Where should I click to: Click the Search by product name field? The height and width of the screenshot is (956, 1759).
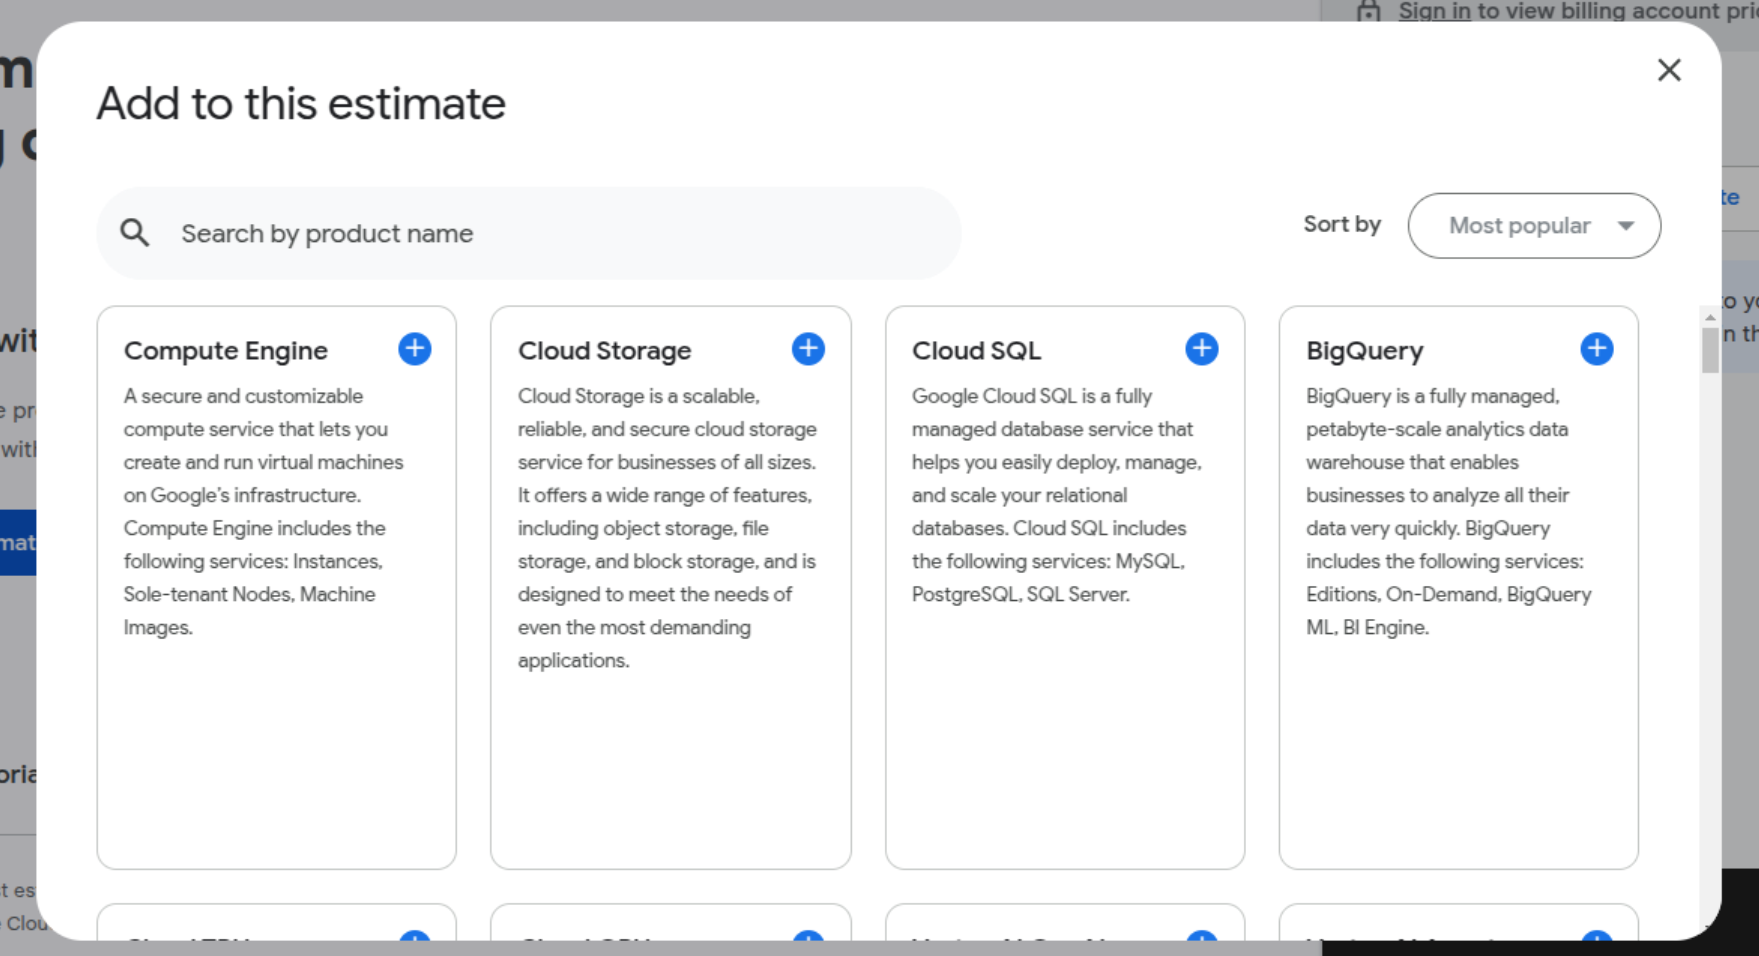pos(500,232)
